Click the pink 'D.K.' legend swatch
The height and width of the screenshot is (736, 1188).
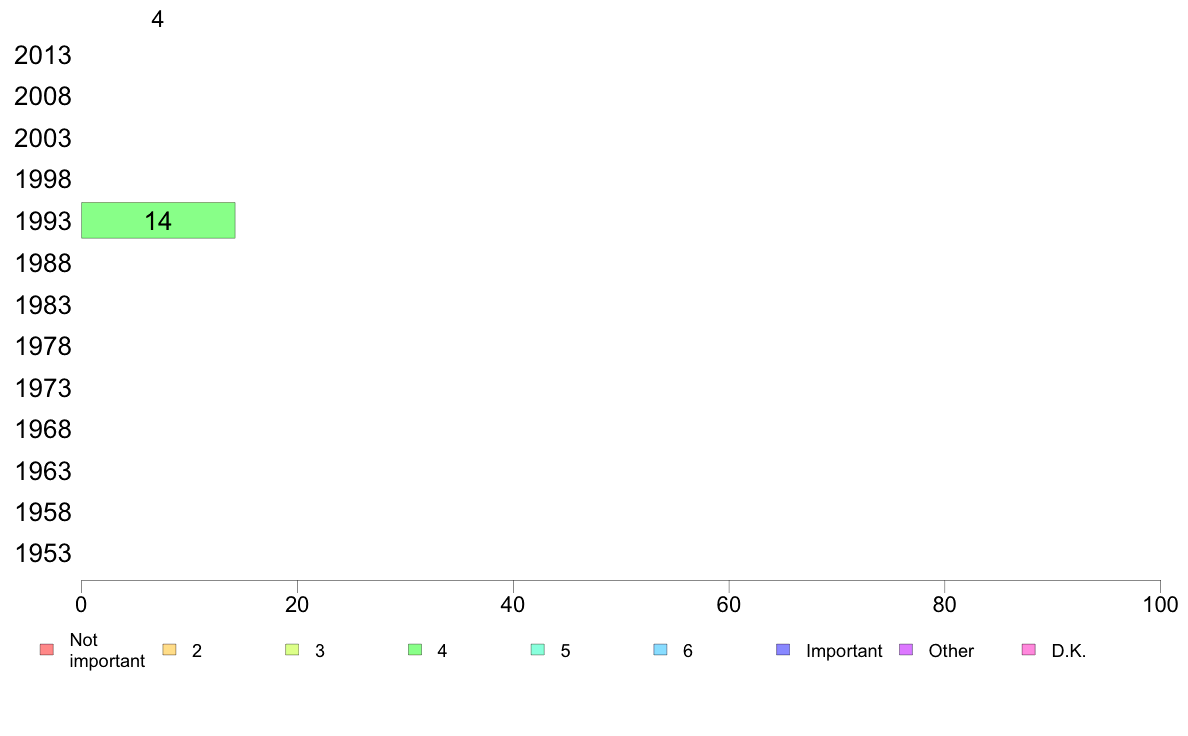coord(1029,650)
